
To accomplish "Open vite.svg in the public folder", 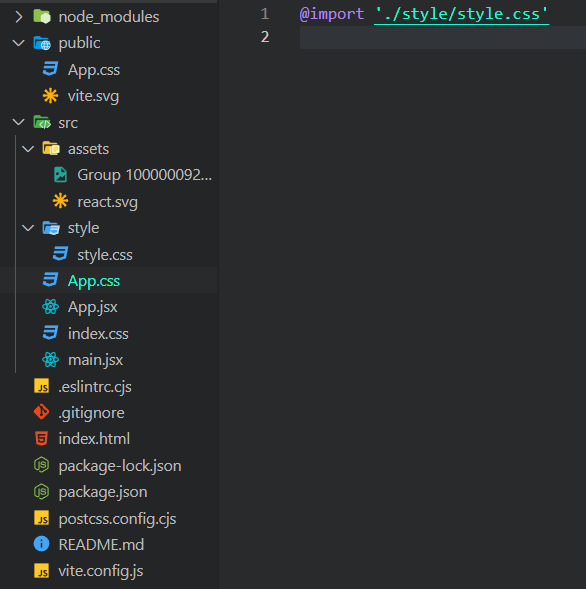I will click(x=93, y=96).
